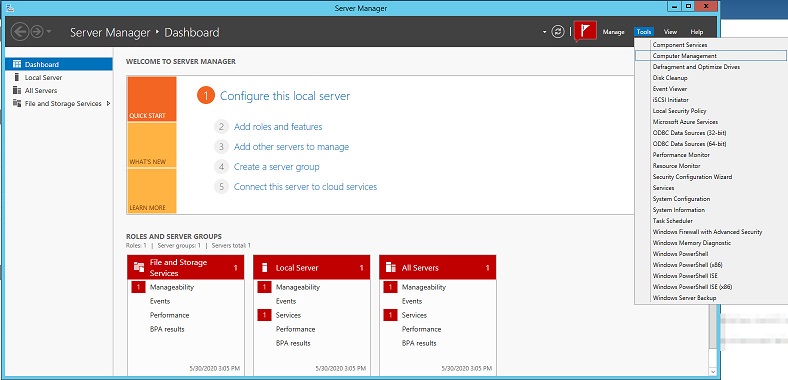Click Manageability in File and Storage Services tile
The image size is (788, 380).
coord(172,287)
